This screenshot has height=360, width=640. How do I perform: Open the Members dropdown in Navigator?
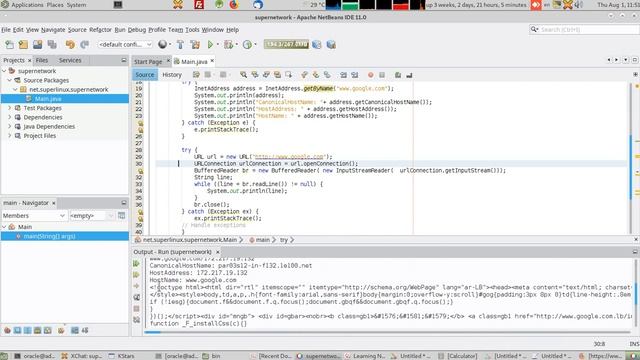point(34,216)
